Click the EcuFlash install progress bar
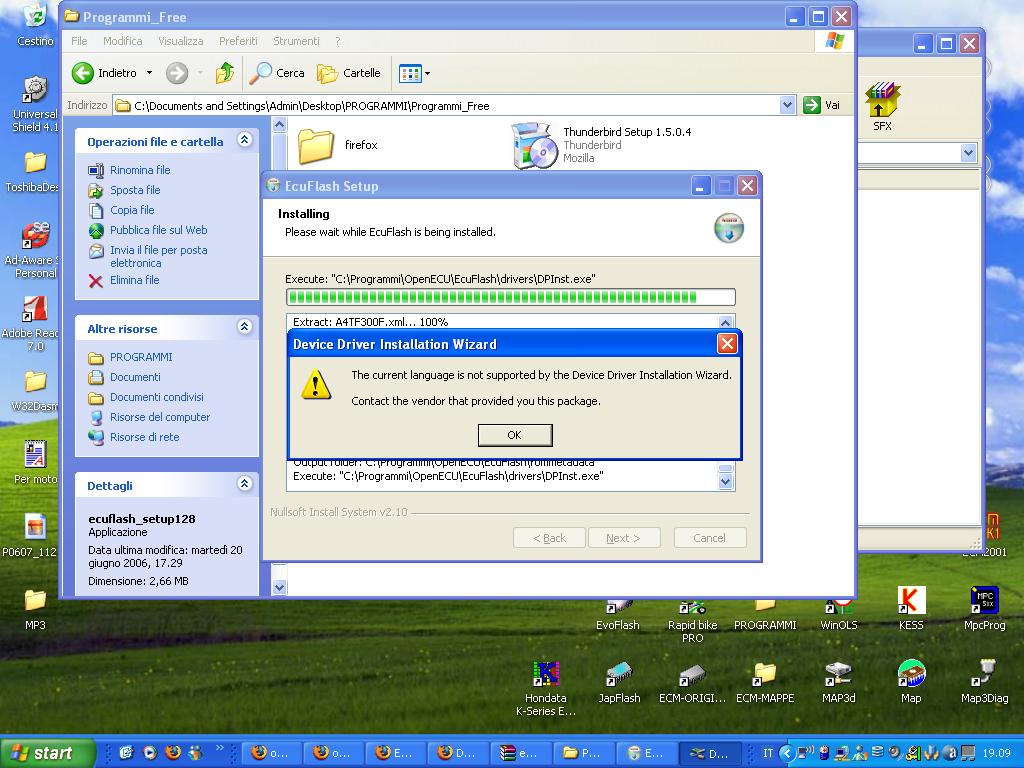 click(x=511, y=297)
